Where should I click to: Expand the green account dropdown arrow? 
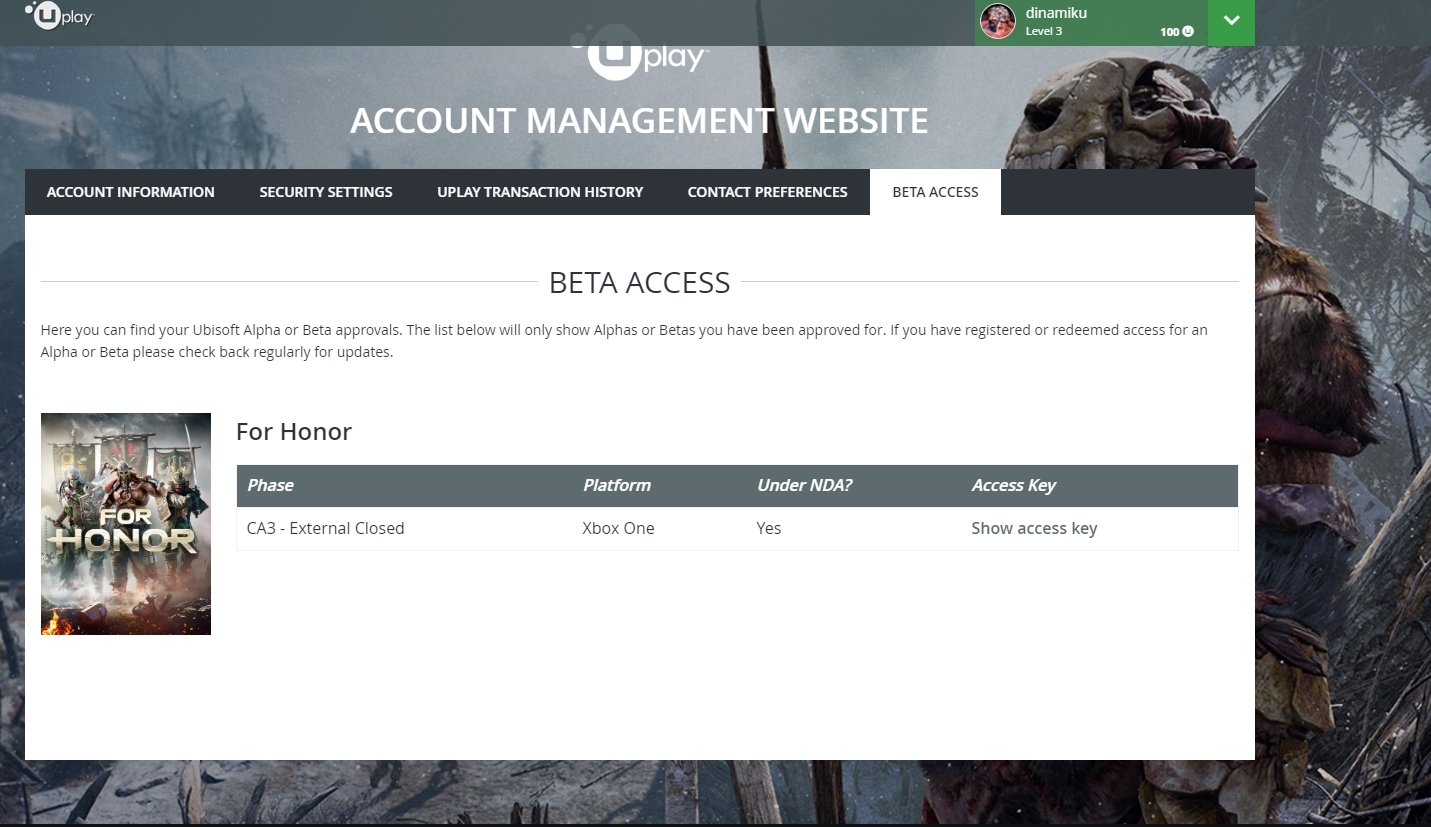point(1231,22)
